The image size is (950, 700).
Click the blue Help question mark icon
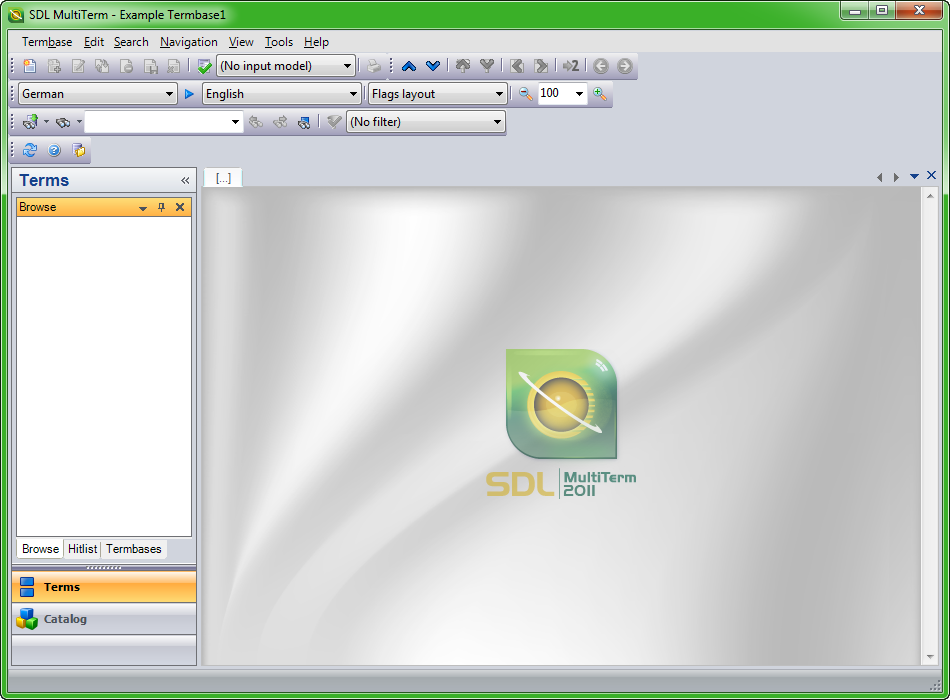click(x=54, y=150)
